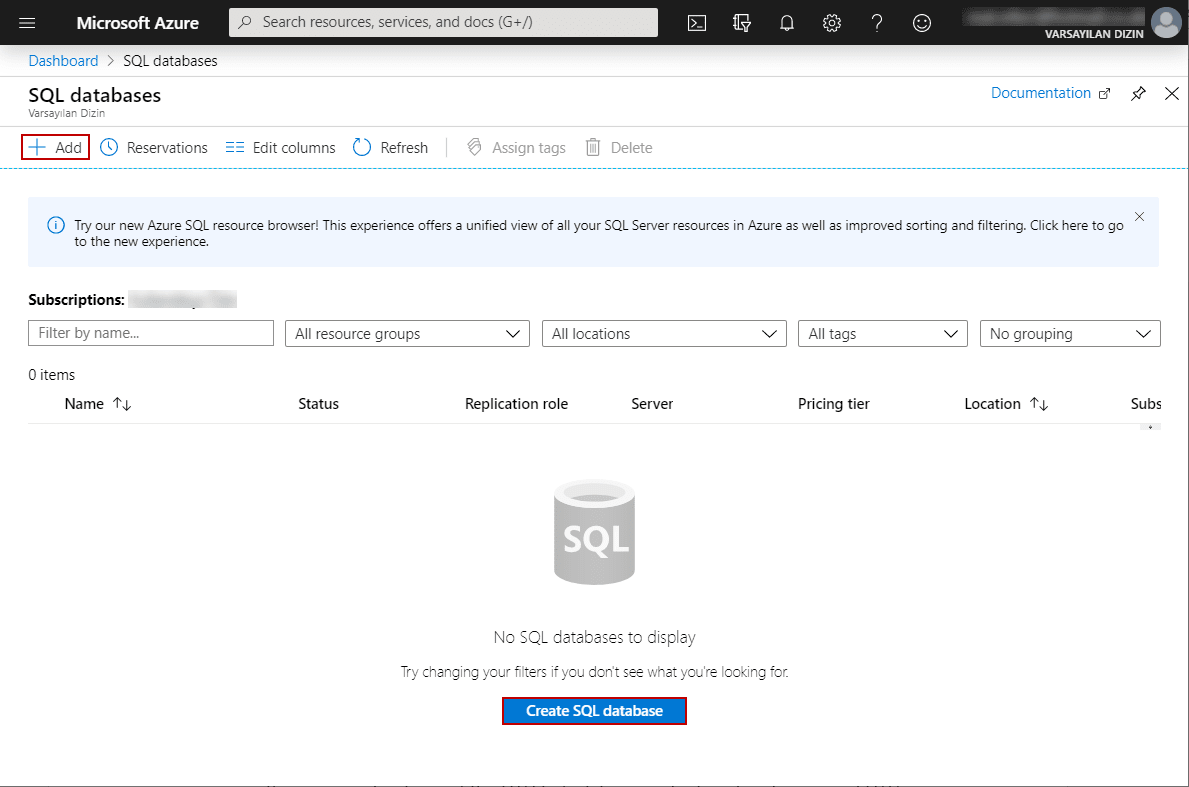Click the Status column header
This screenshot has width=1189, height=787.
pos(318,404)
